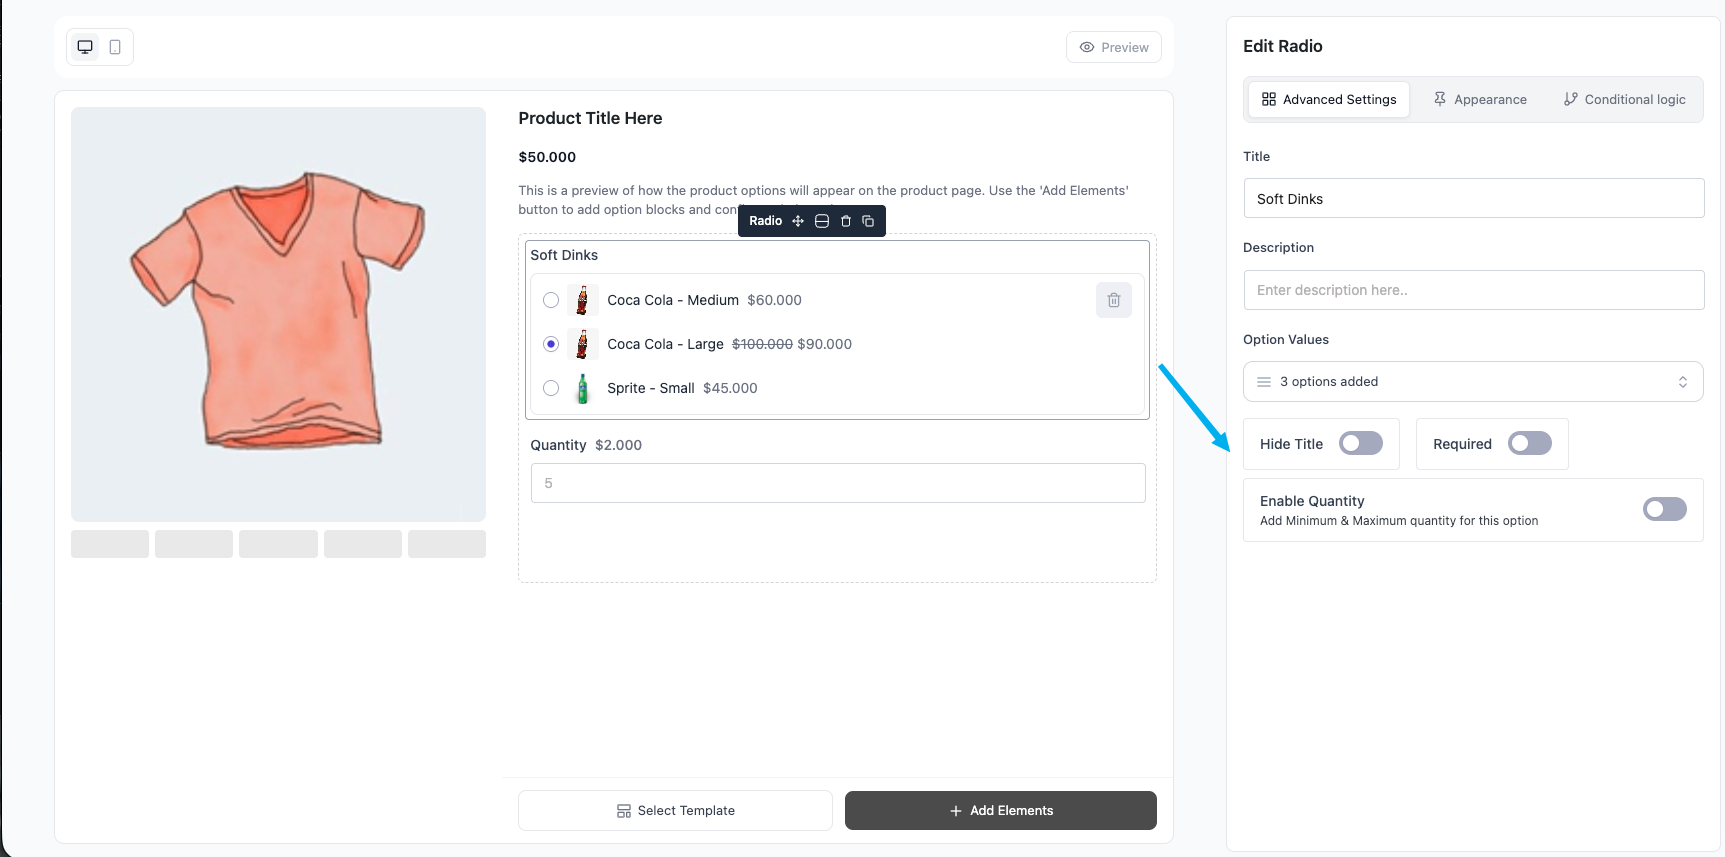The image size is (1725, 857).
Task: Toggle the Hide Title switch
Action: 1361,443
